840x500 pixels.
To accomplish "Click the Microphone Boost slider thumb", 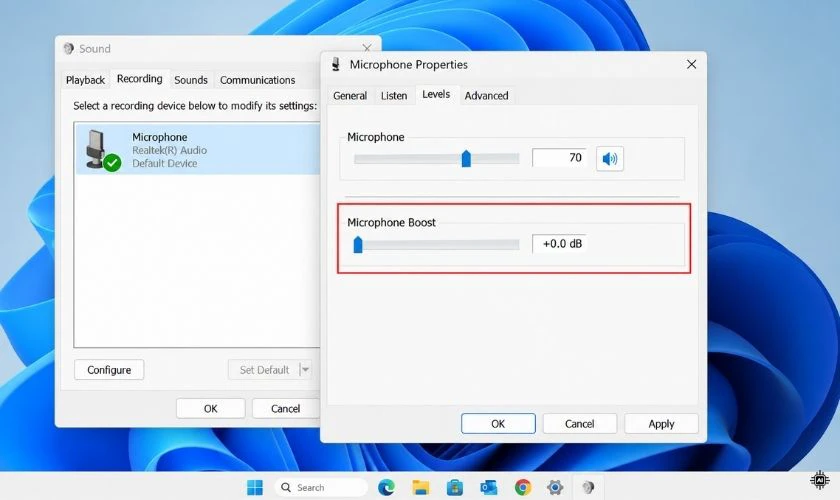I will click(358, 244).
